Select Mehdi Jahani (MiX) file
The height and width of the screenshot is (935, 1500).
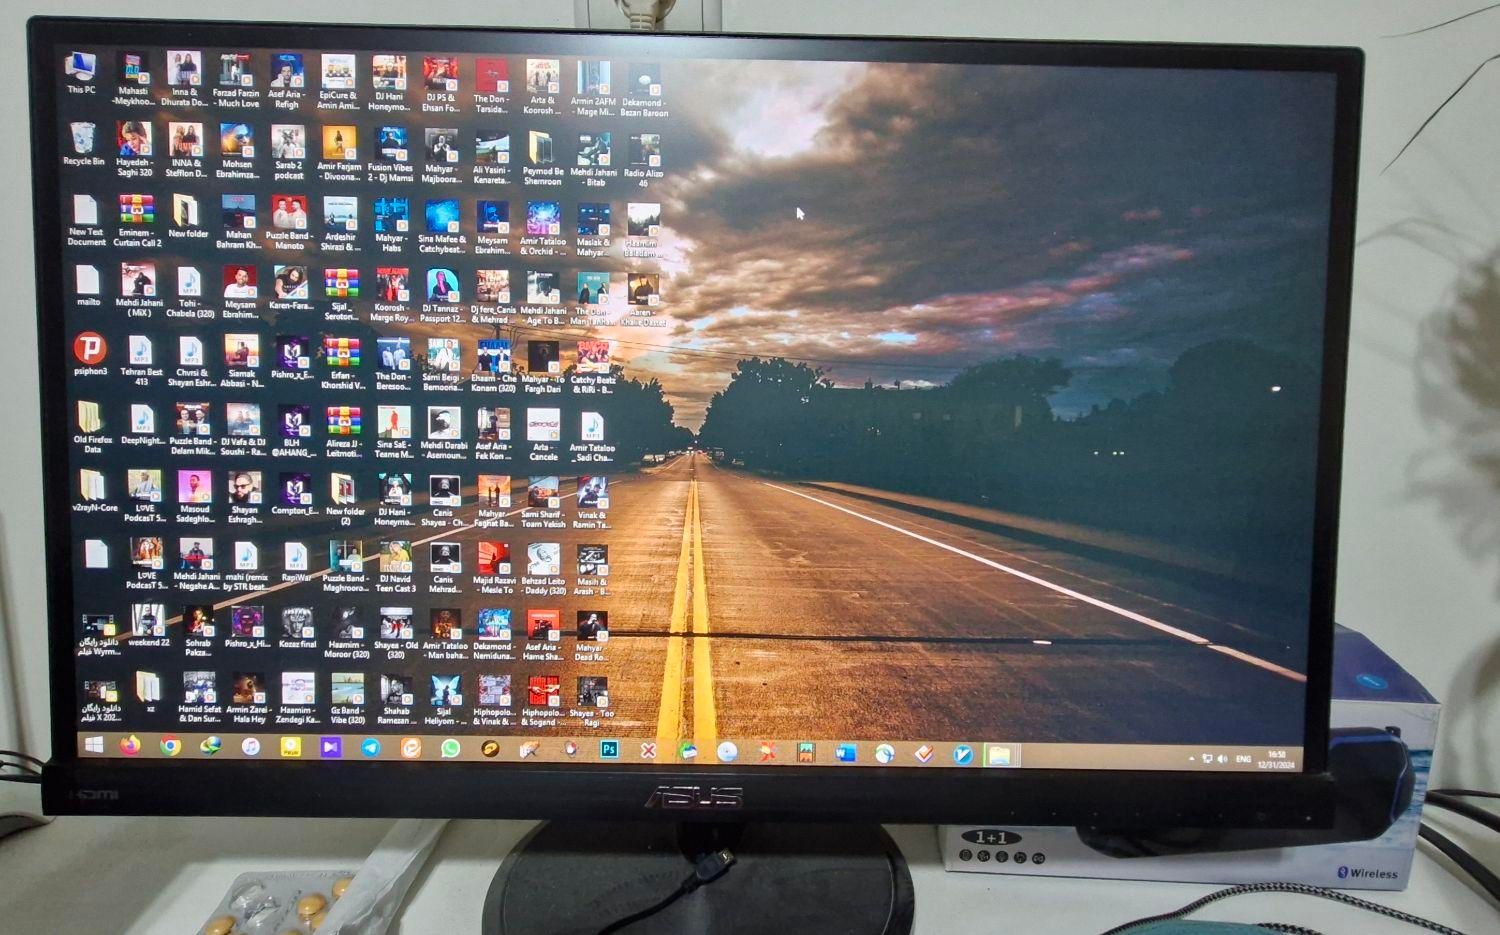click(x=139, y=291)
